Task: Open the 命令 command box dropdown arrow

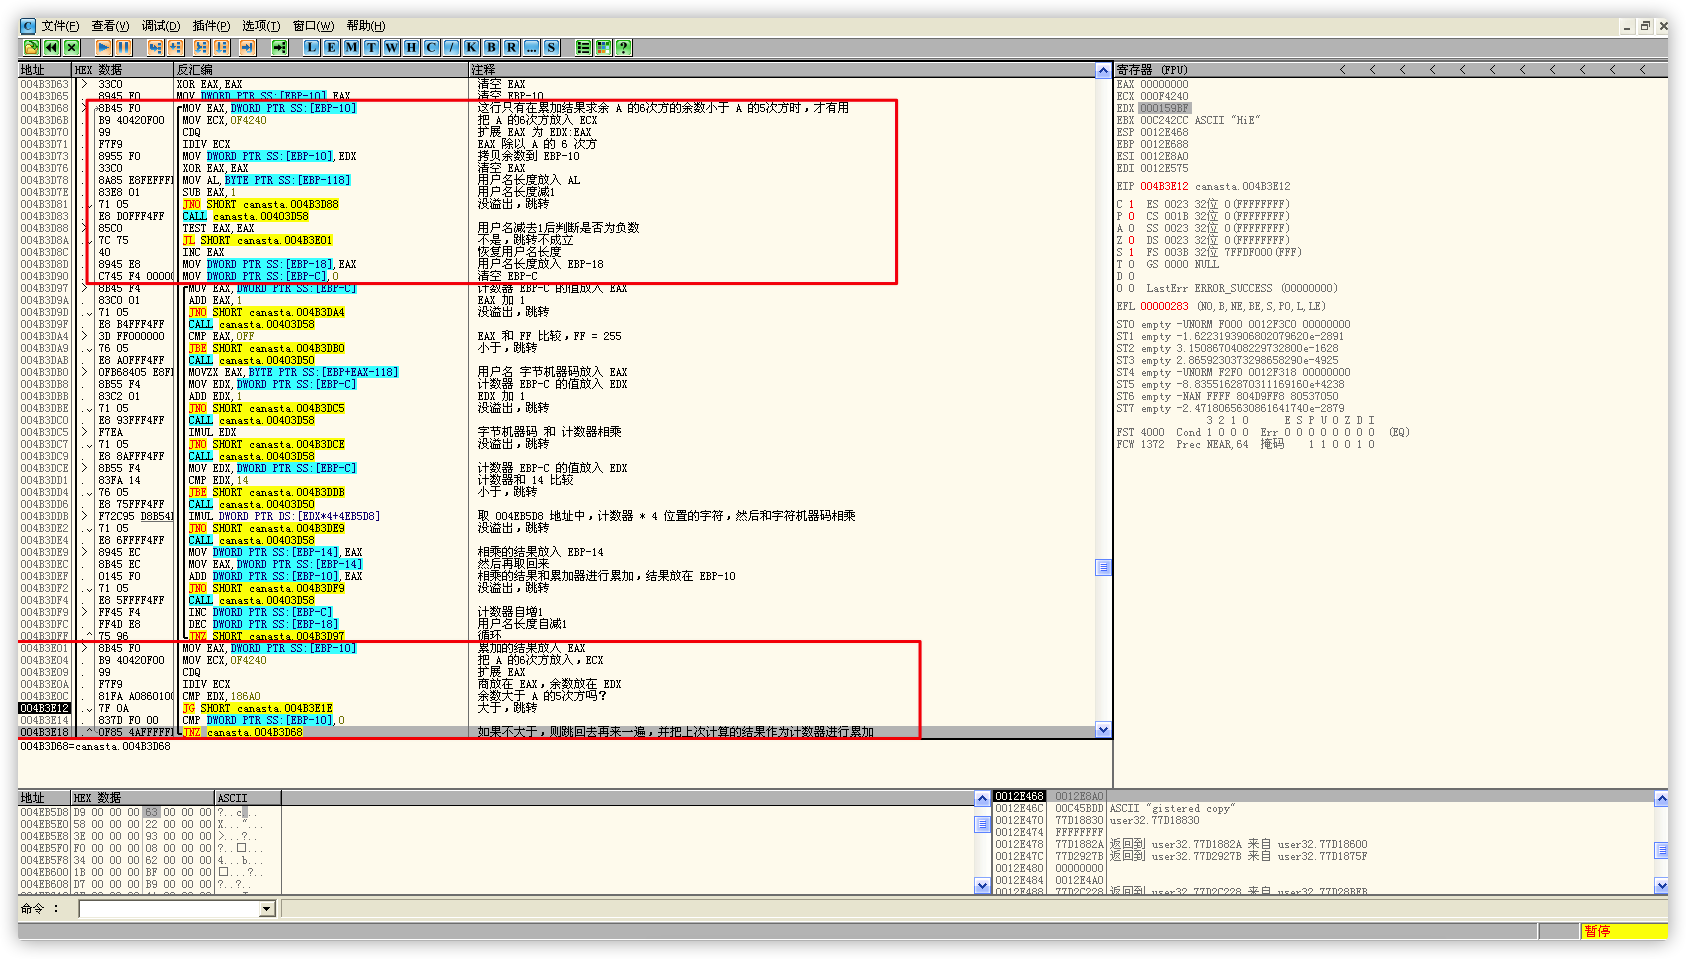Action: [266, 909]
